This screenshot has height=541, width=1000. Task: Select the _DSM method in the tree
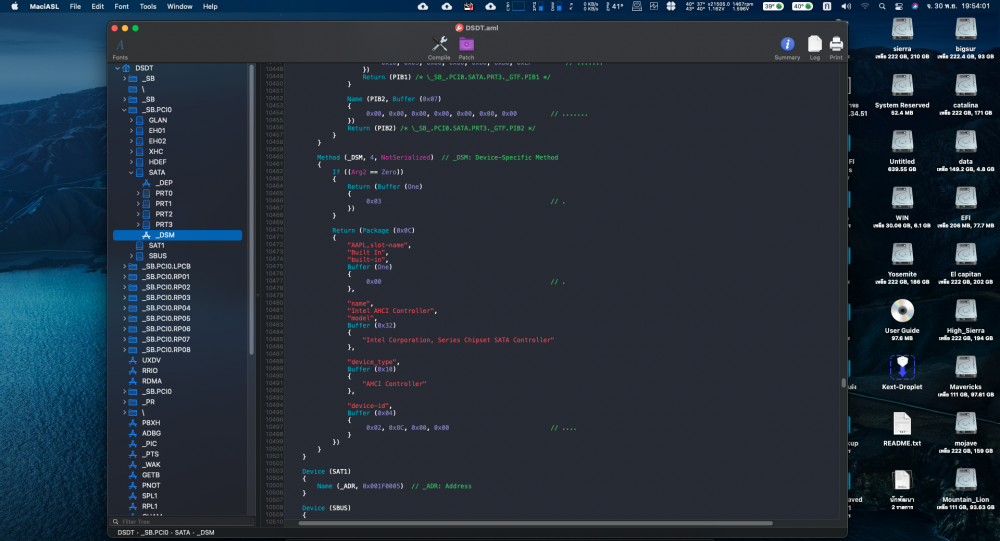[x=177, y=235]
